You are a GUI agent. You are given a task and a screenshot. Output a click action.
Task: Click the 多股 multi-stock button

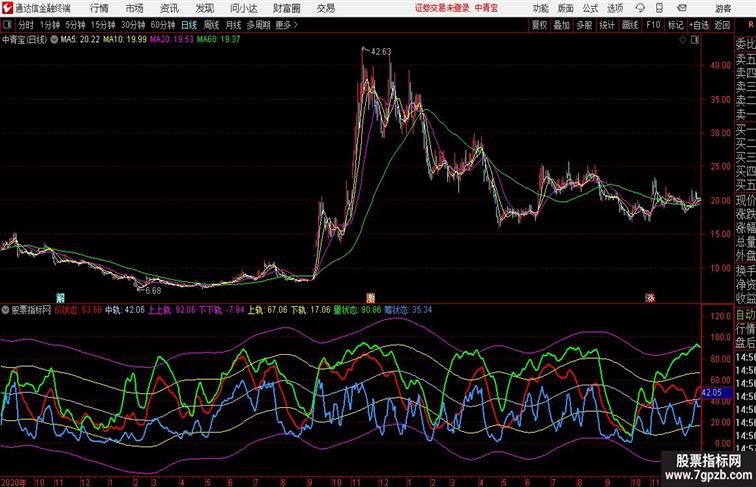click(x=584, y=25)
